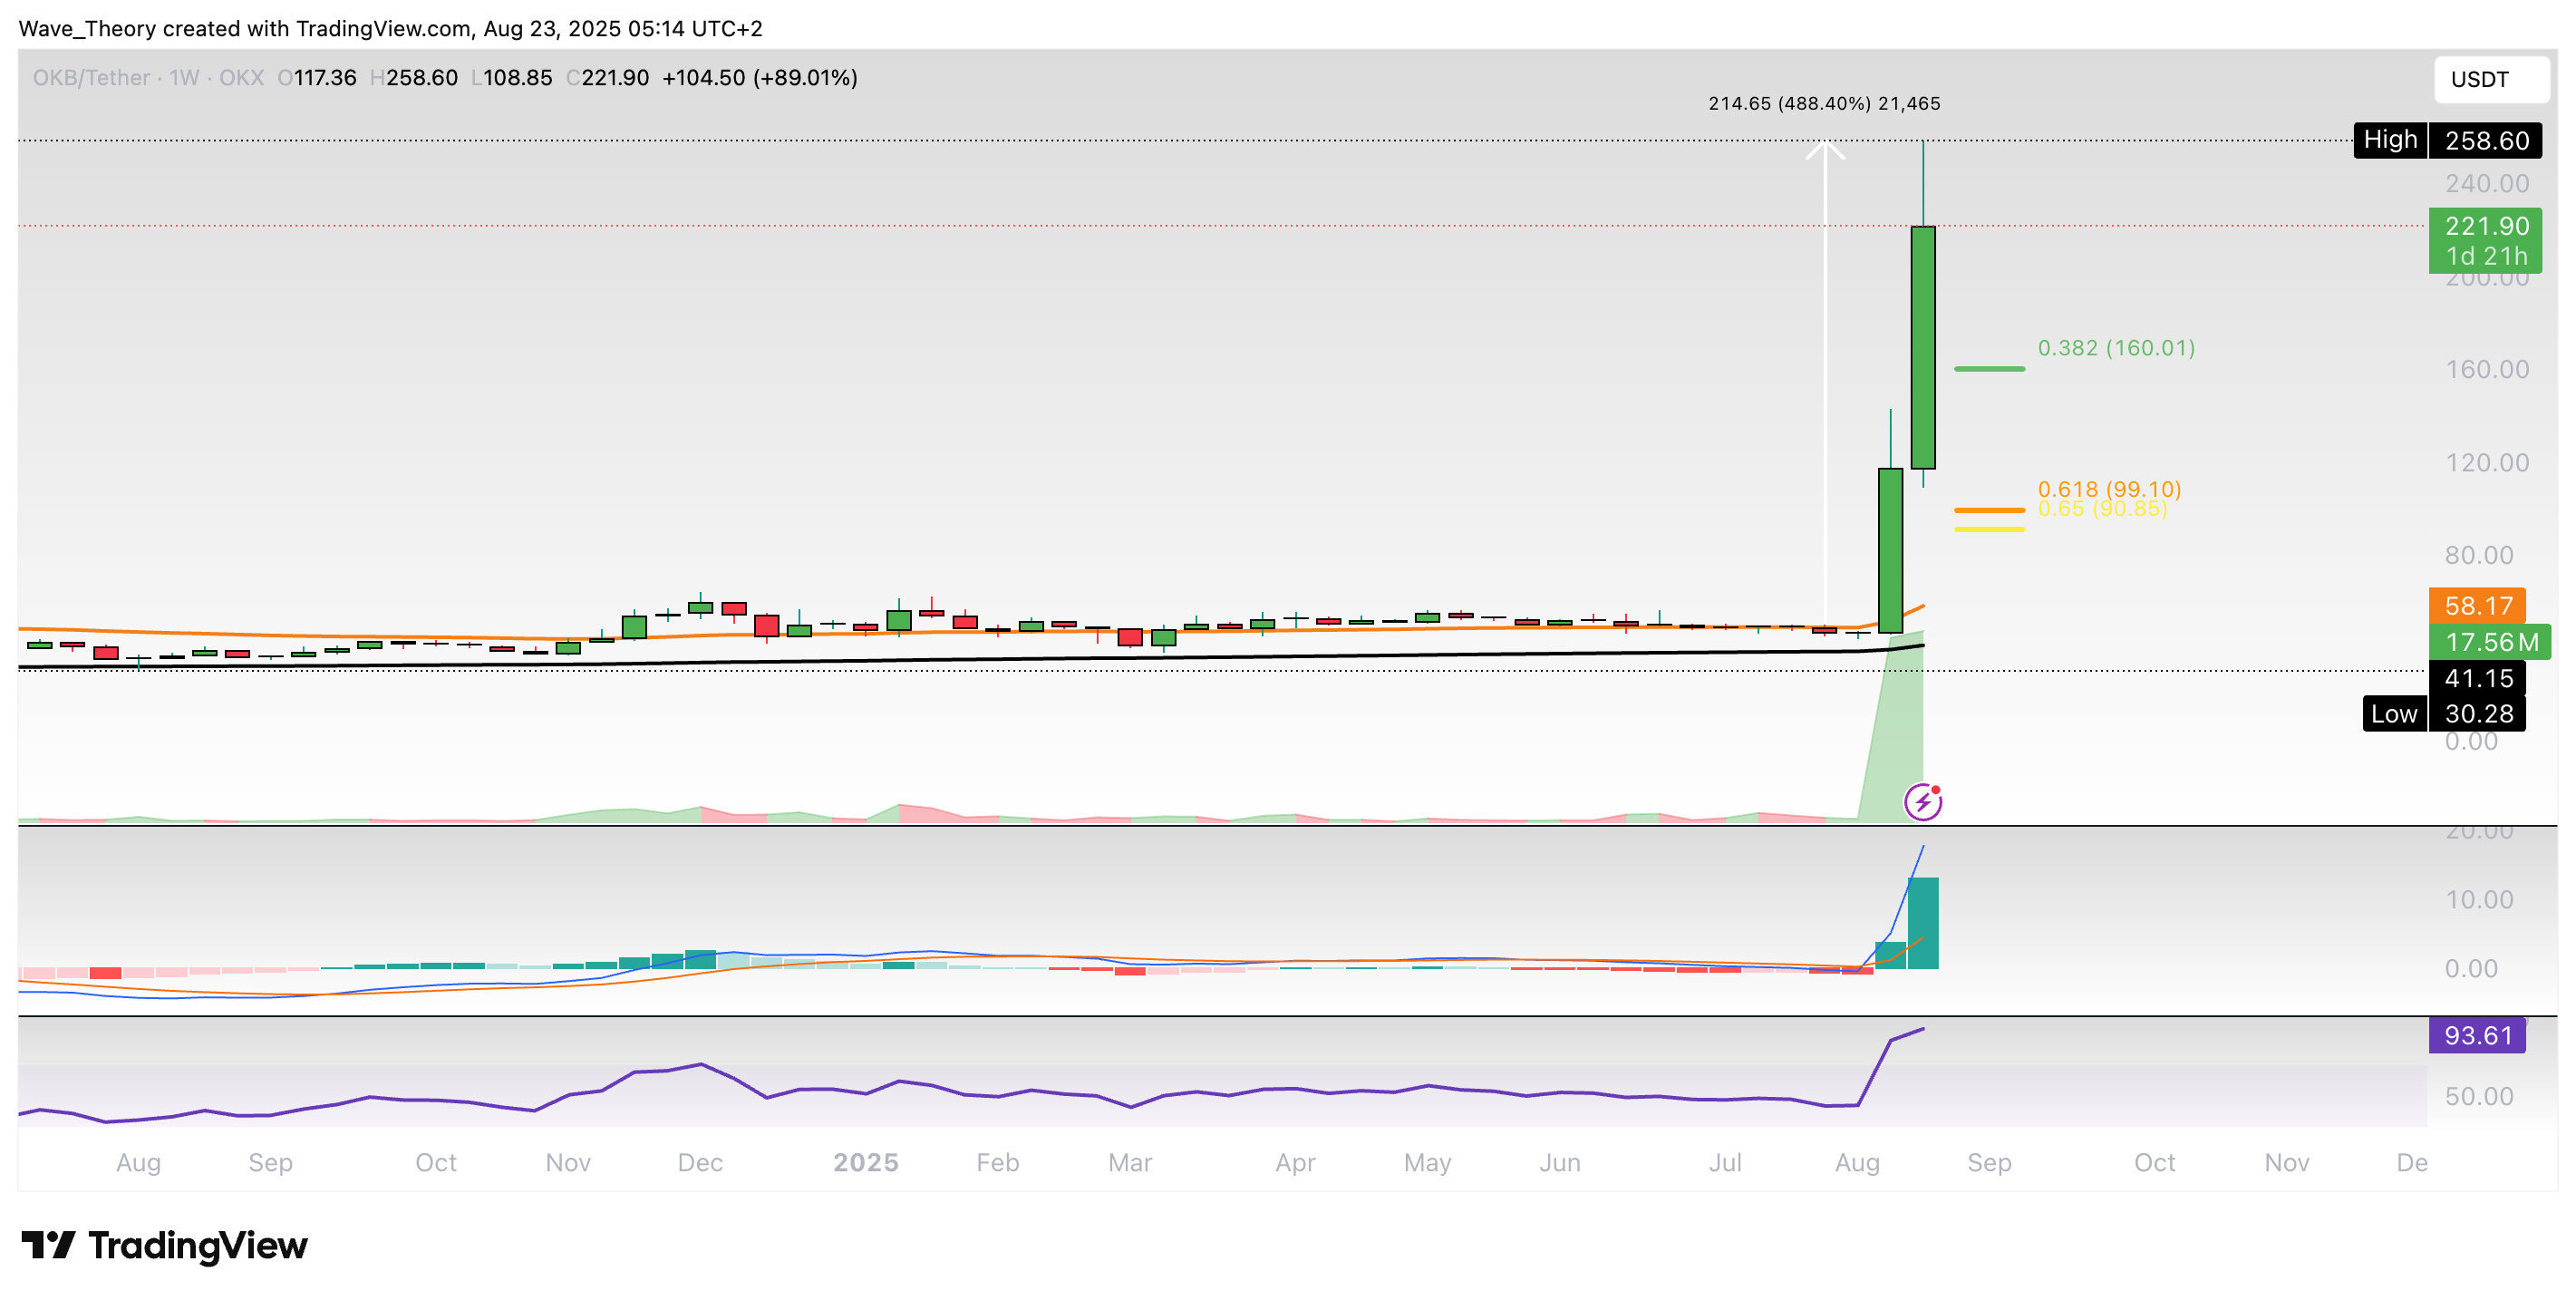
Task: Click the green 17.56 M volume tag
Action: [x=2489, y=642]
